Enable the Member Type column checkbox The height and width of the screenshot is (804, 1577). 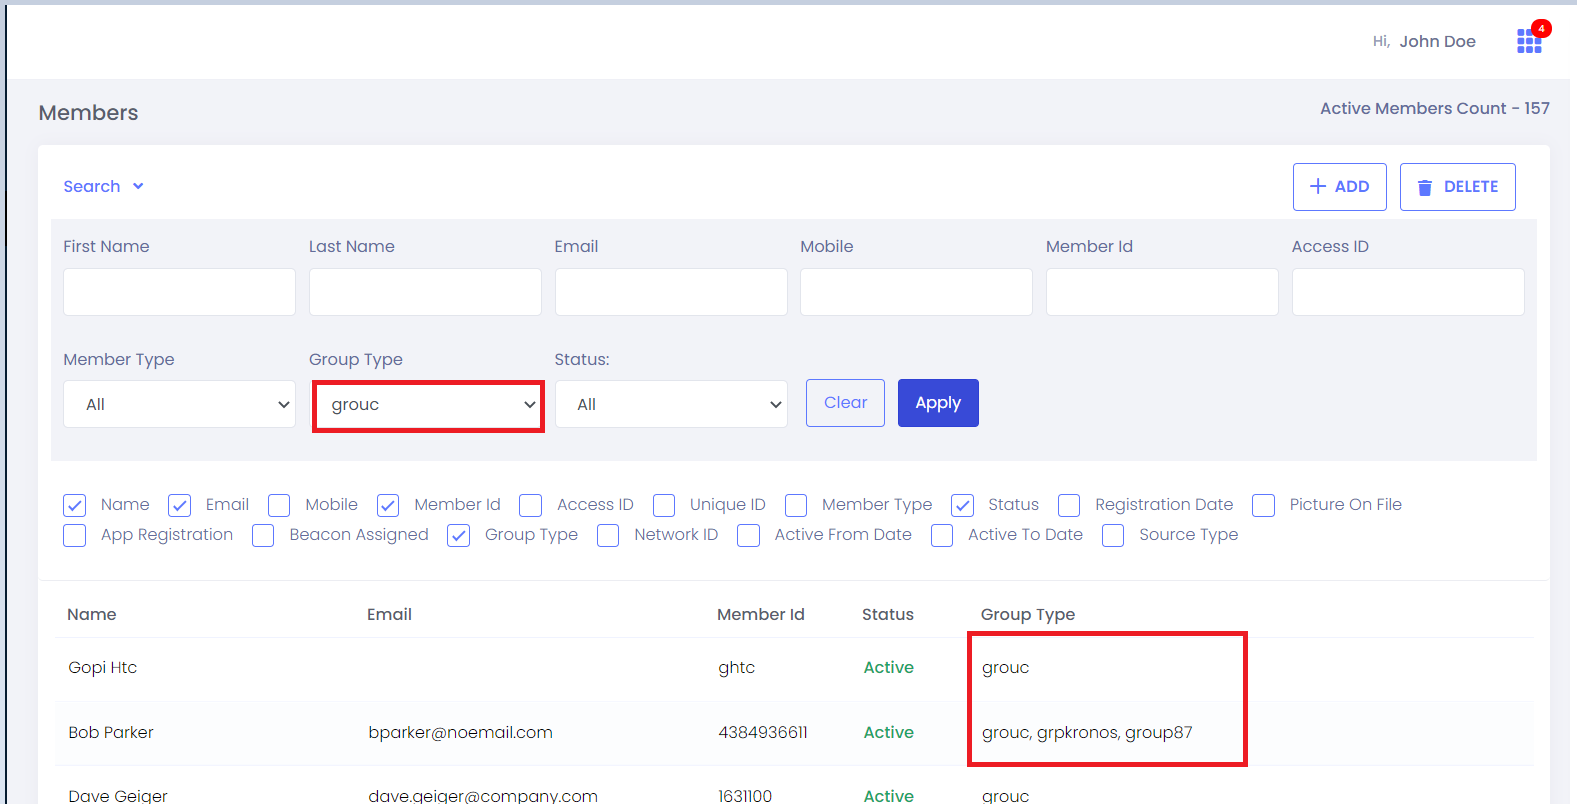click(x=796, y=505)
